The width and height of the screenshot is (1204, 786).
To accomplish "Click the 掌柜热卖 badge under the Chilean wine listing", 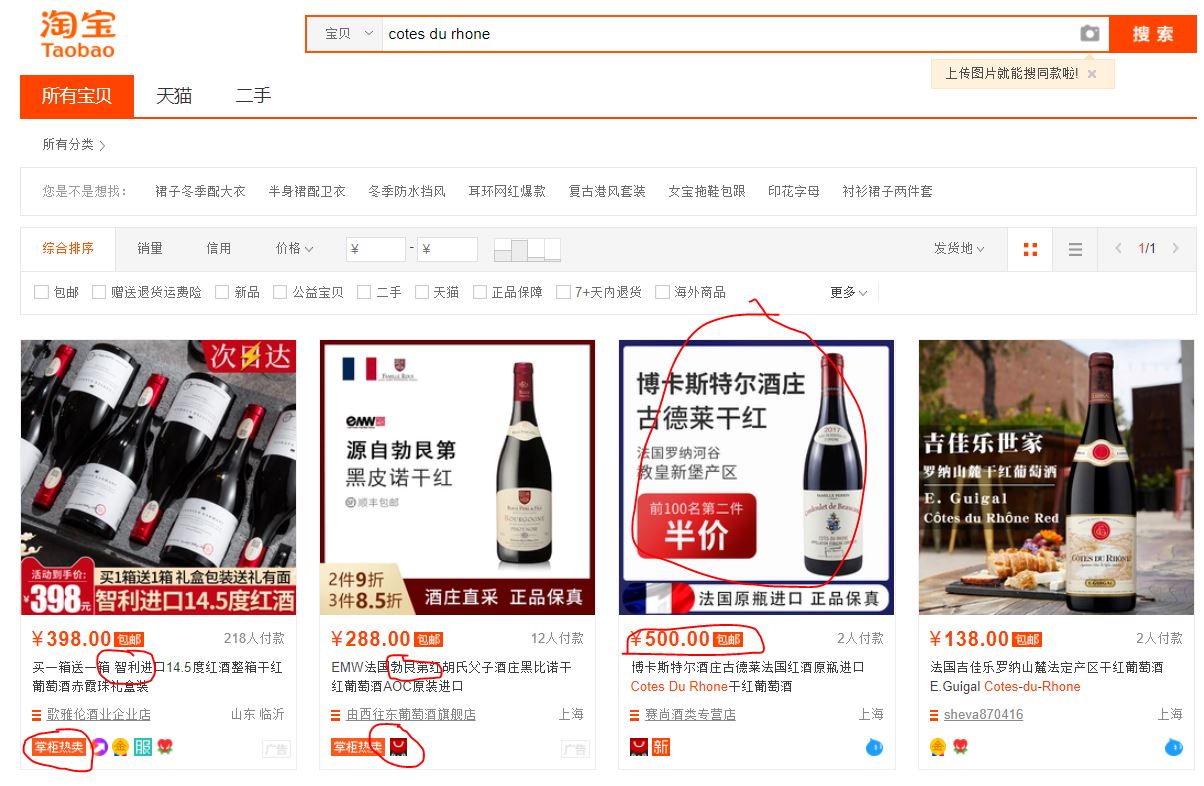I will [x=57, y=746].
